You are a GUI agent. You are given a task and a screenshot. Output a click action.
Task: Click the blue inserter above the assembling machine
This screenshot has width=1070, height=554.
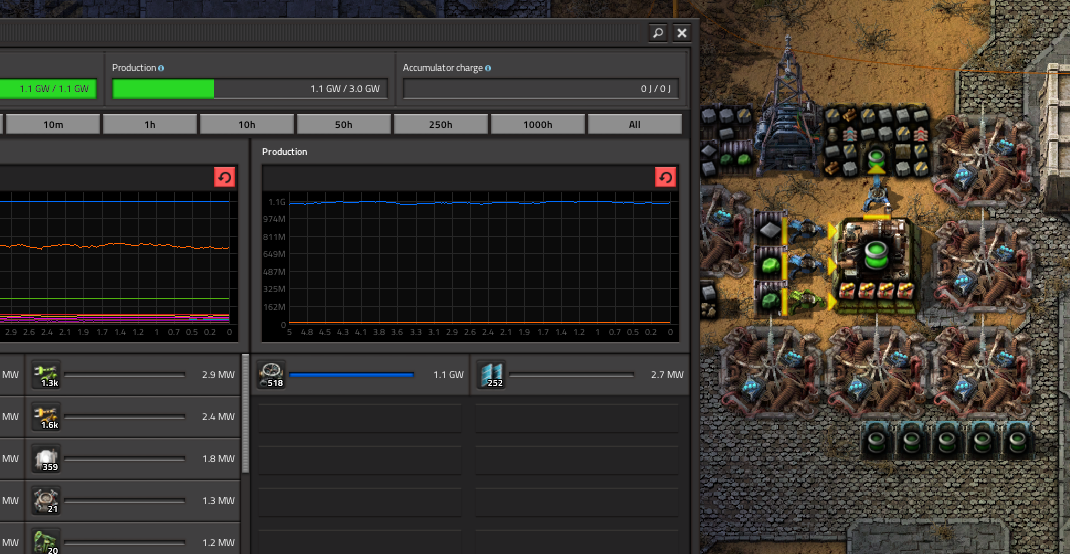(876, 195)
